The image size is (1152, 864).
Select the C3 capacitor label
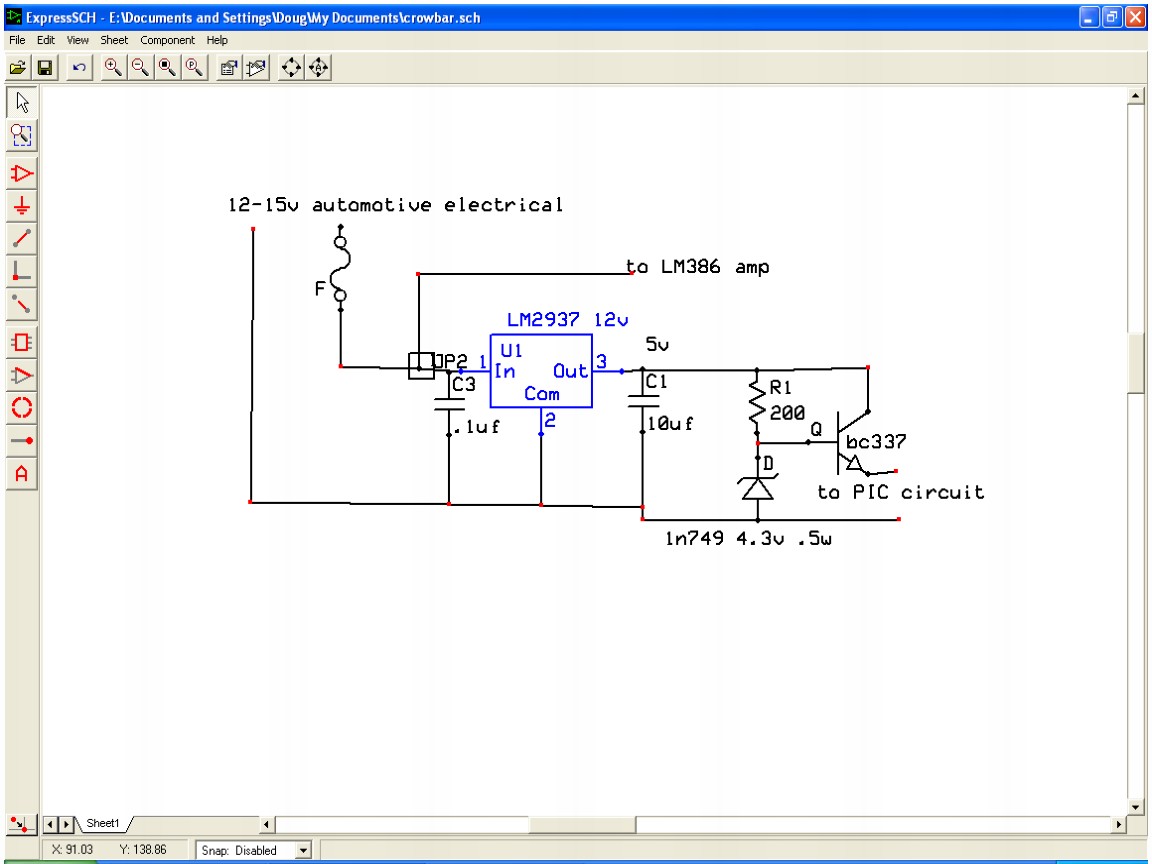464,384
